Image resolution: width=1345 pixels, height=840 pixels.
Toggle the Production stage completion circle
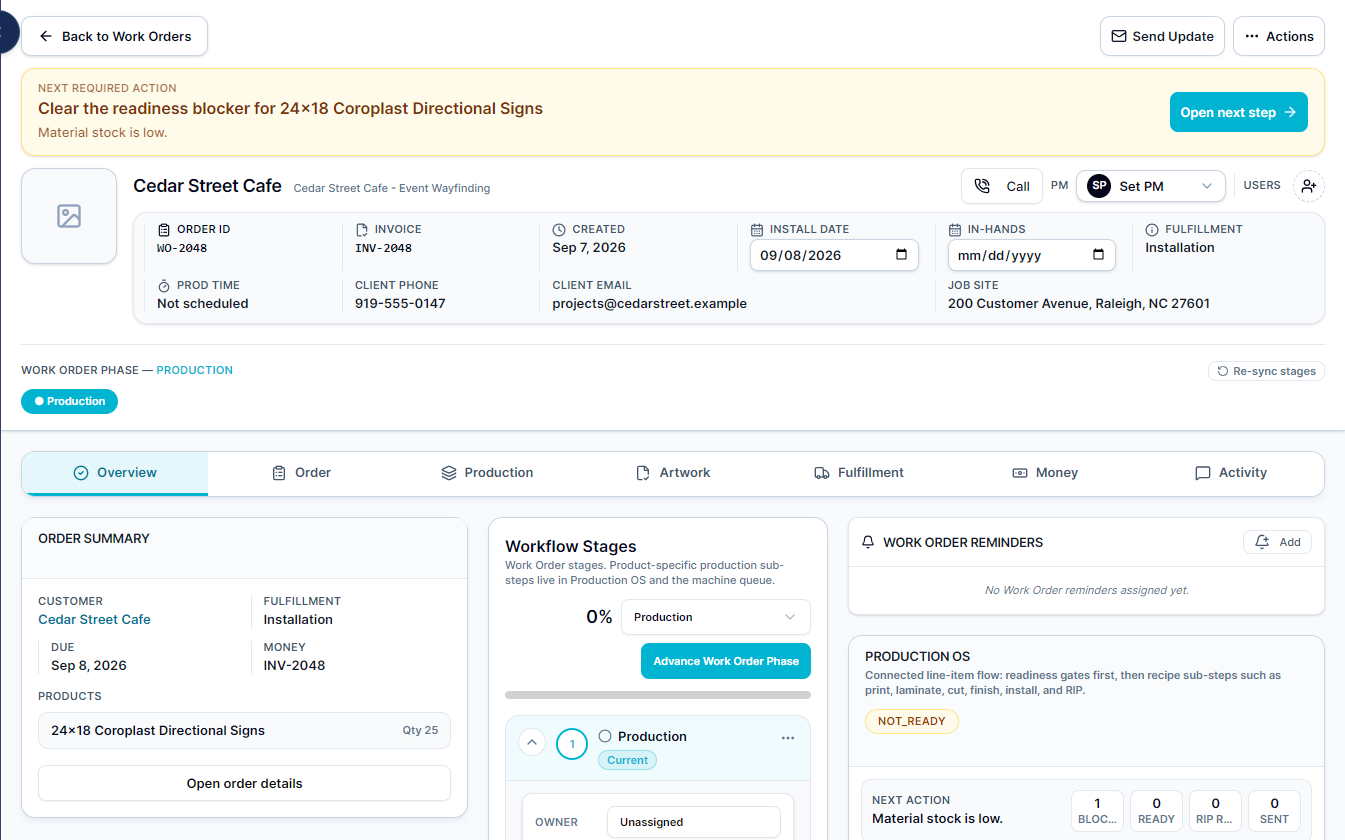point(605,736)
